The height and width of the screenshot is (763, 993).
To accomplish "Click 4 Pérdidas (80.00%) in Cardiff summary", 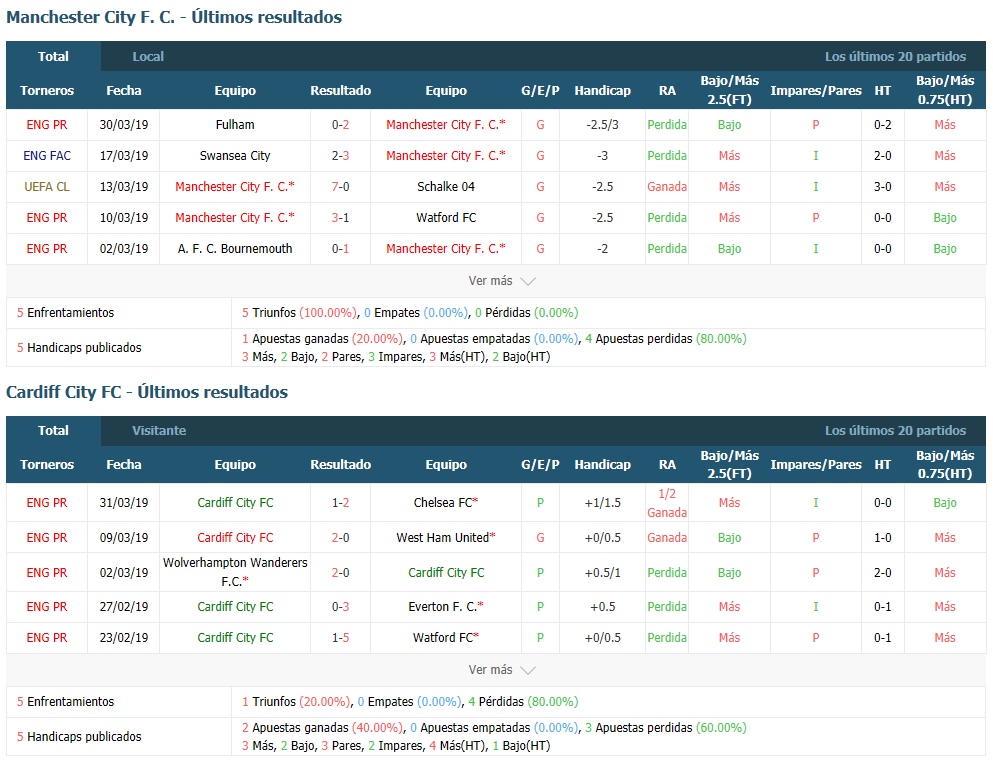I will coord(523,702).
